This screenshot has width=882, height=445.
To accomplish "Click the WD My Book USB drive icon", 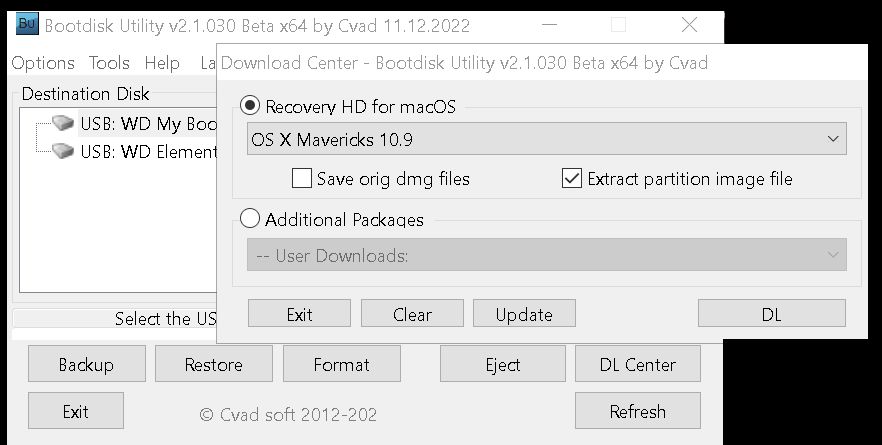I will pos(64,124).
